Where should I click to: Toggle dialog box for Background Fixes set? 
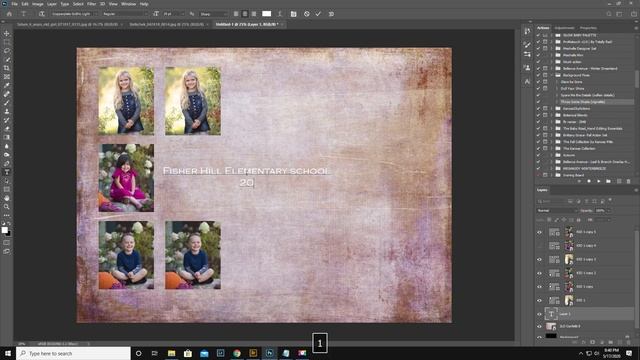click(x=545, y=75)
